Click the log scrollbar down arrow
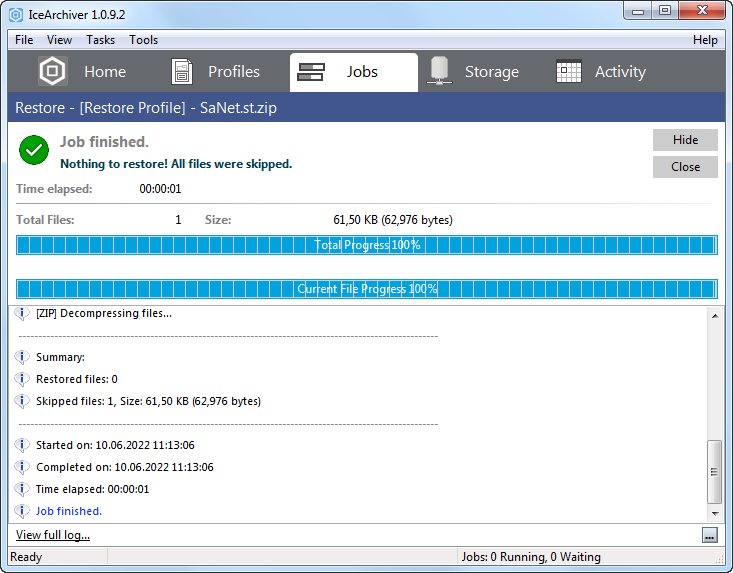 (715, 513)
